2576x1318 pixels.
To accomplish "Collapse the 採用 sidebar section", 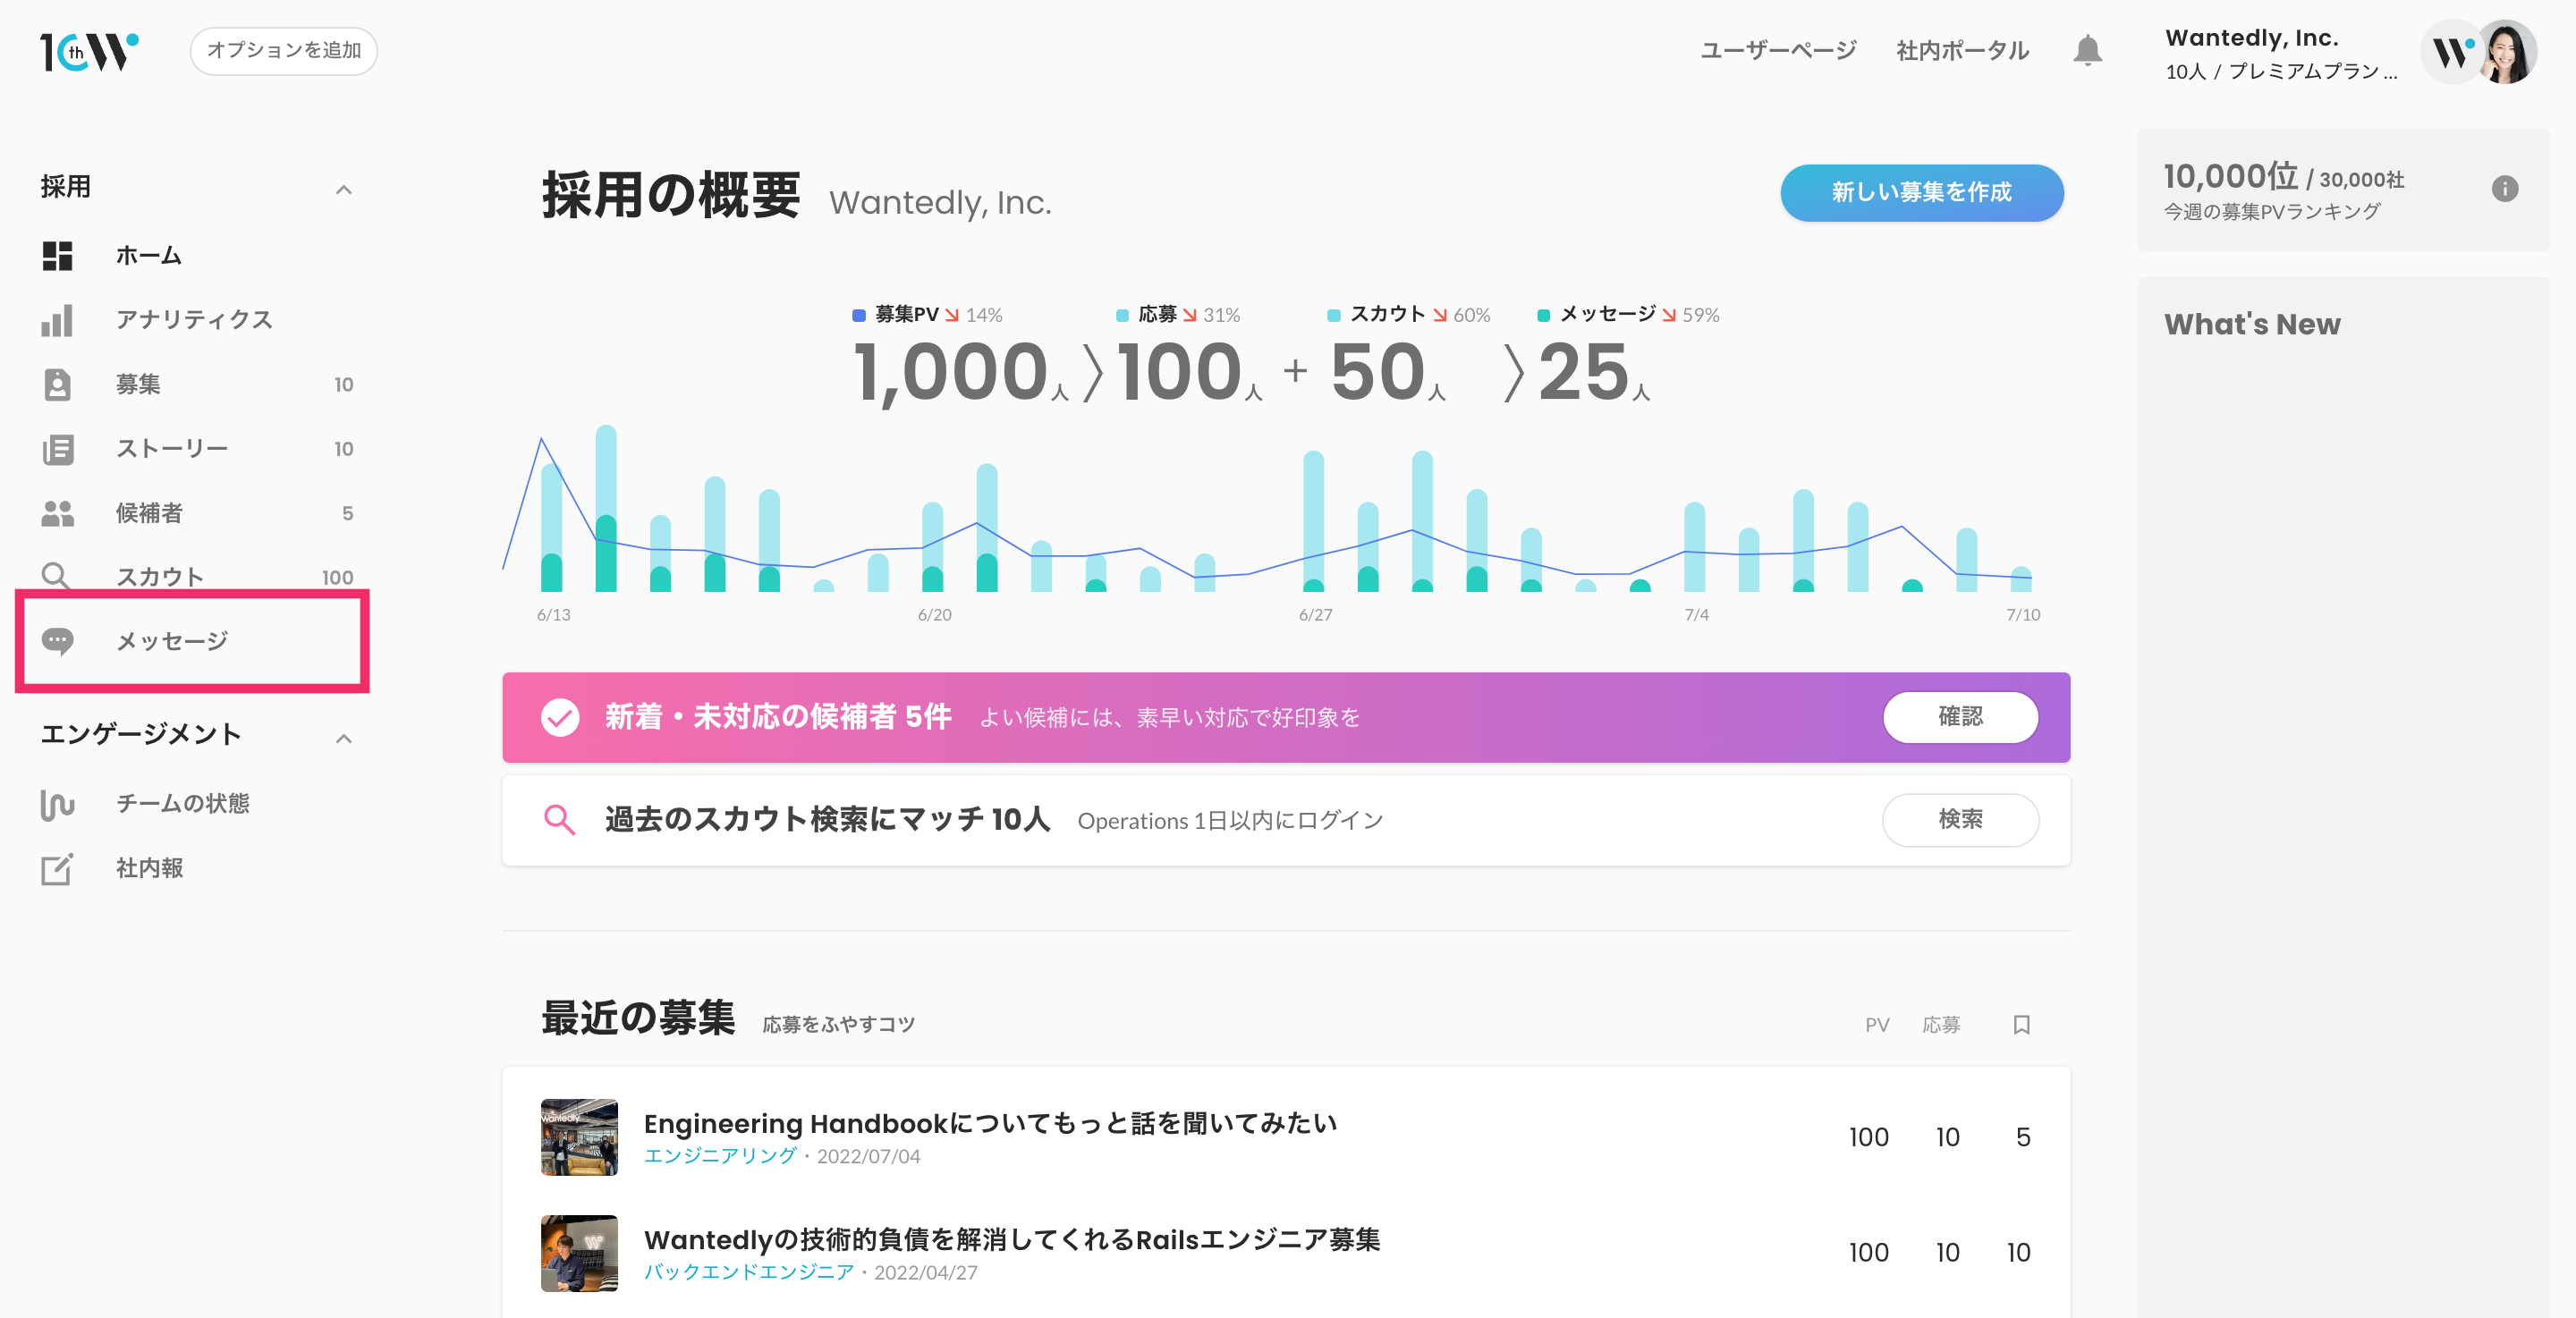I will [x=343, y=189].
